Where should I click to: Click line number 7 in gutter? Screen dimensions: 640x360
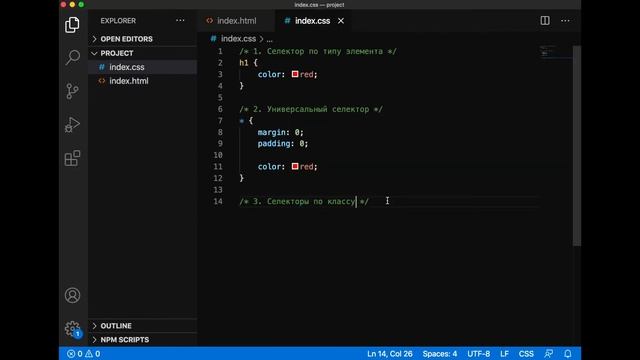point(220,121)
